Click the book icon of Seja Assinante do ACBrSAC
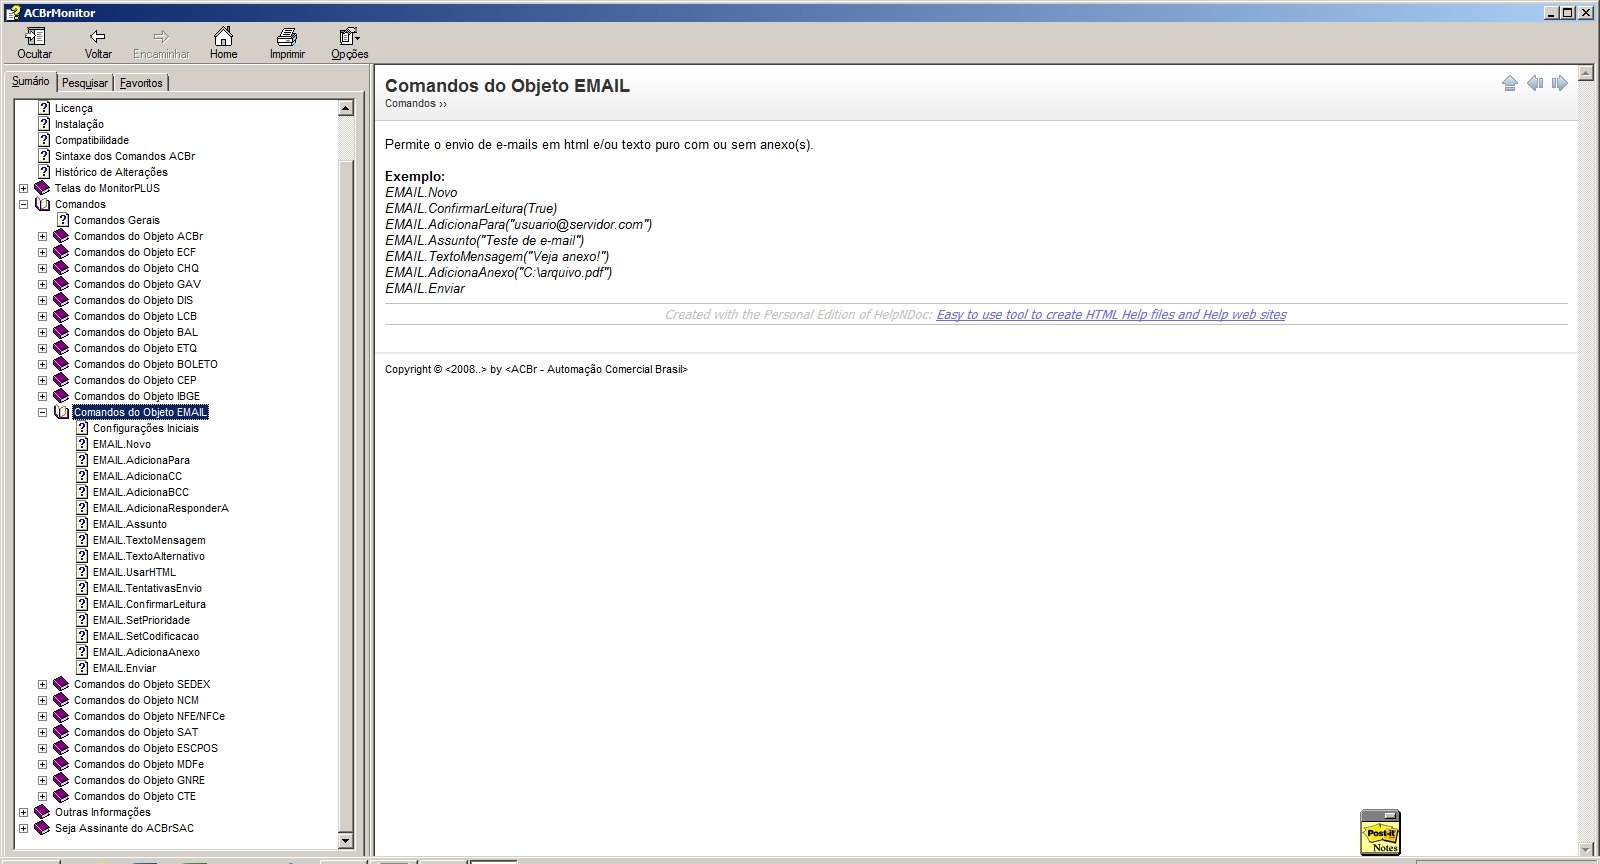 tap(42, 828)
